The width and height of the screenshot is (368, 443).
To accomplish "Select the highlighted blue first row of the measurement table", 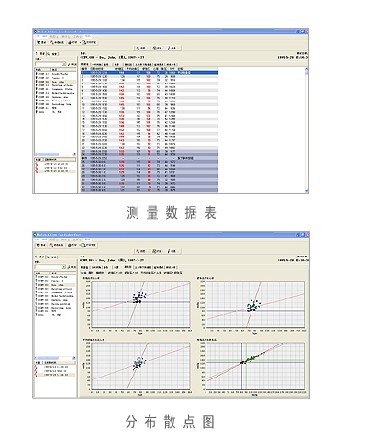I will [x=149, y=72].
